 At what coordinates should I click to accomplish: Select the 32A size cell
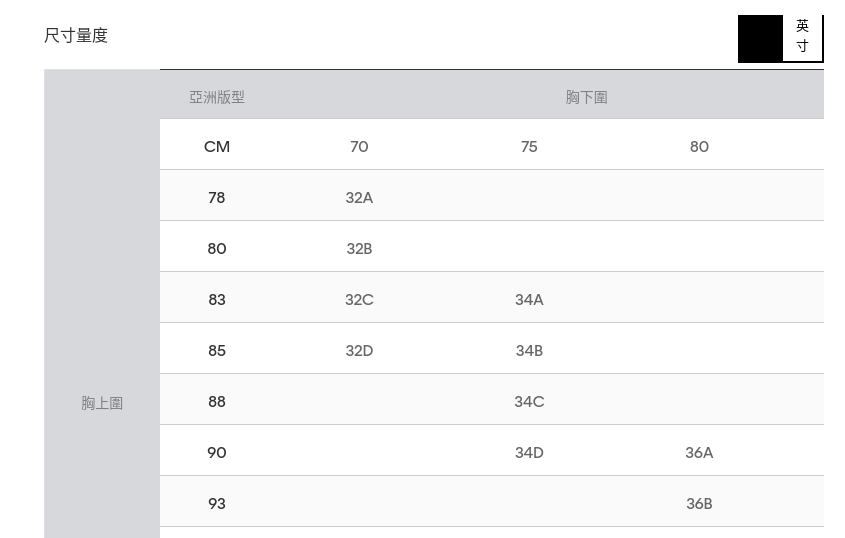point(359,198)
